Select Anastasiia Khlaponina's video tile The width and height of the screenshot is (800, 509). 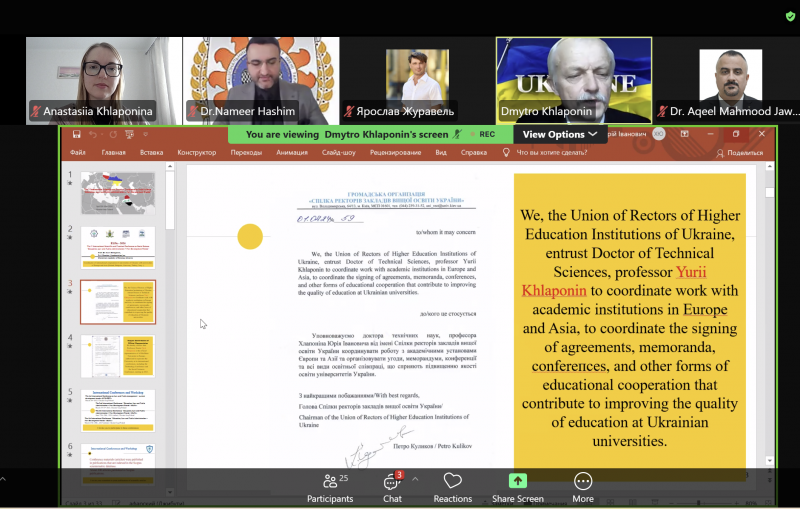click(104, 80)
